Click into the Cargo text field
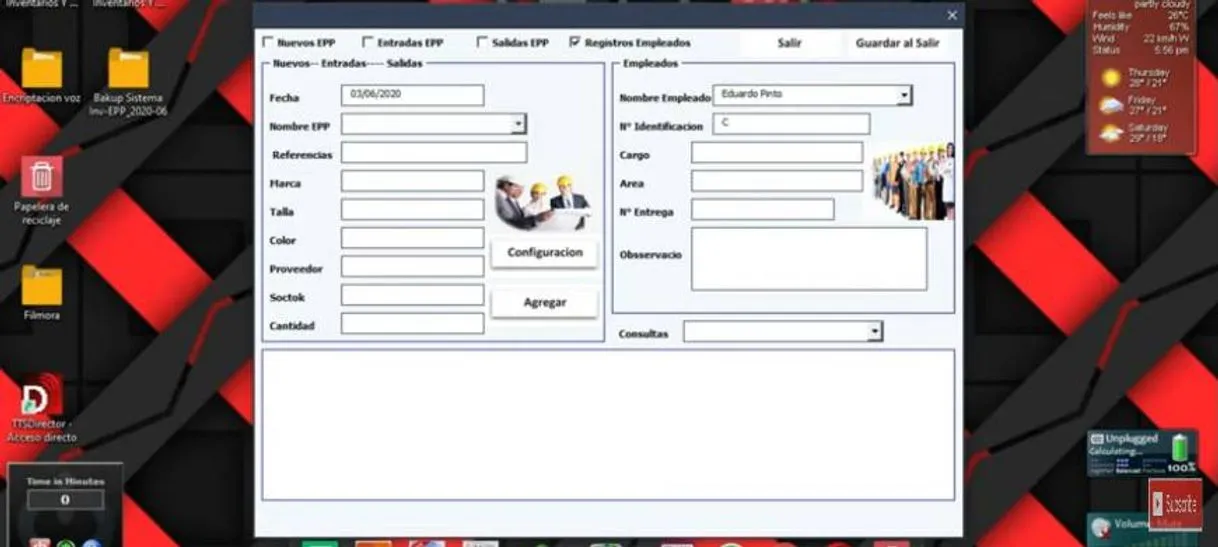This screenshot has width=1218, height=547. pos(777,152)
